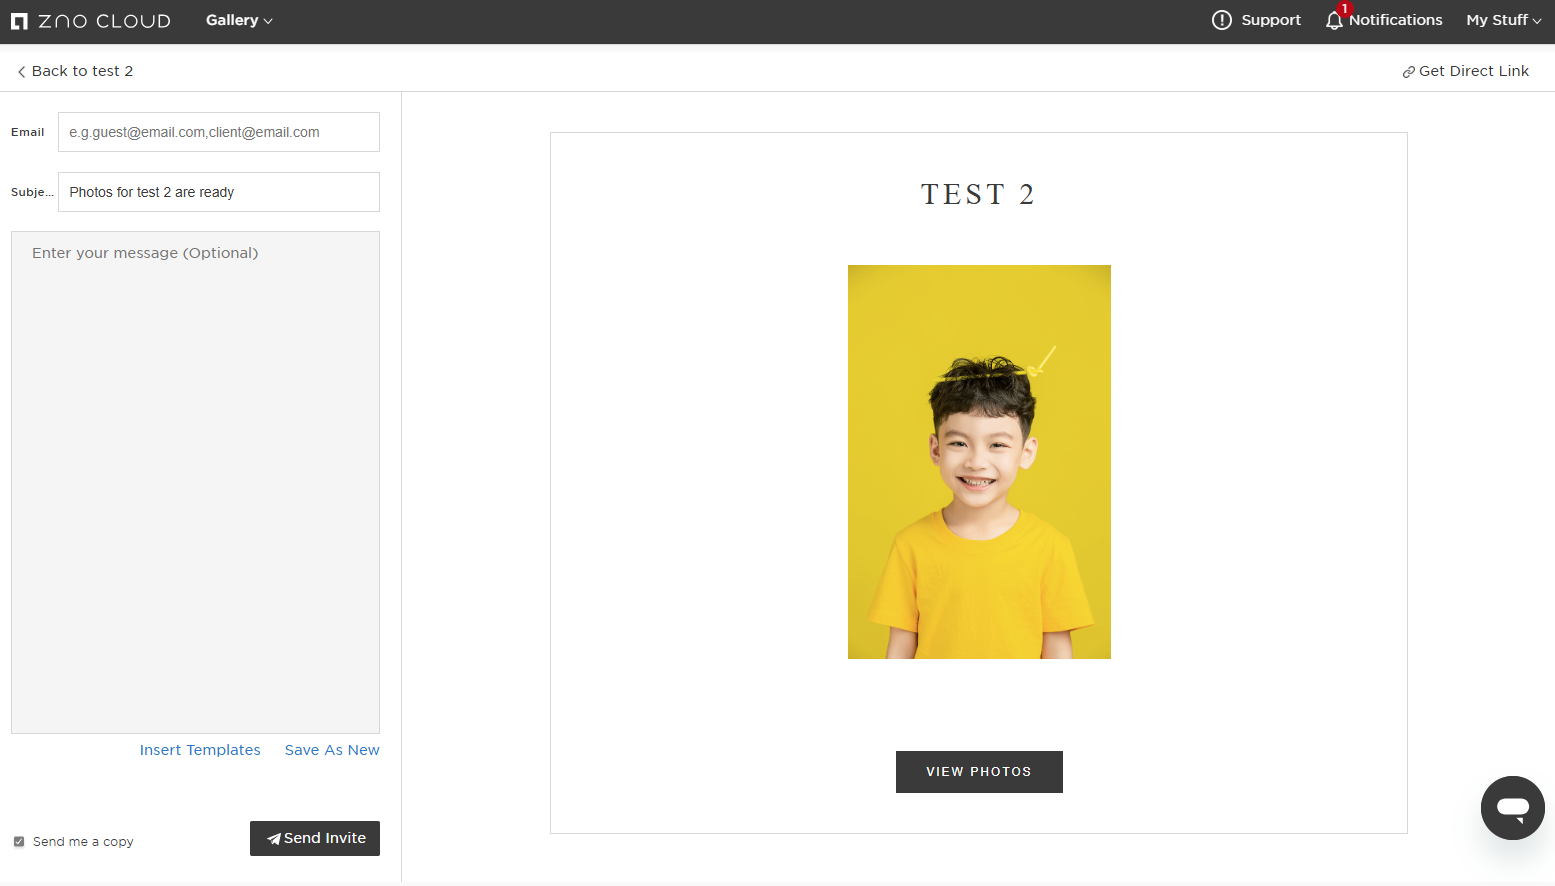Screen dimensions: 1555x886
Task: Expand the My Stuff menu
Action: tap(1504, 20)
